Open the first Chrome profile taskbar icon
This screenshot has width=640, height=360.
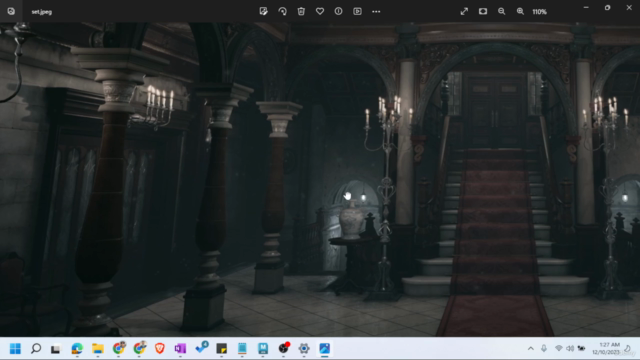(119, 348)
